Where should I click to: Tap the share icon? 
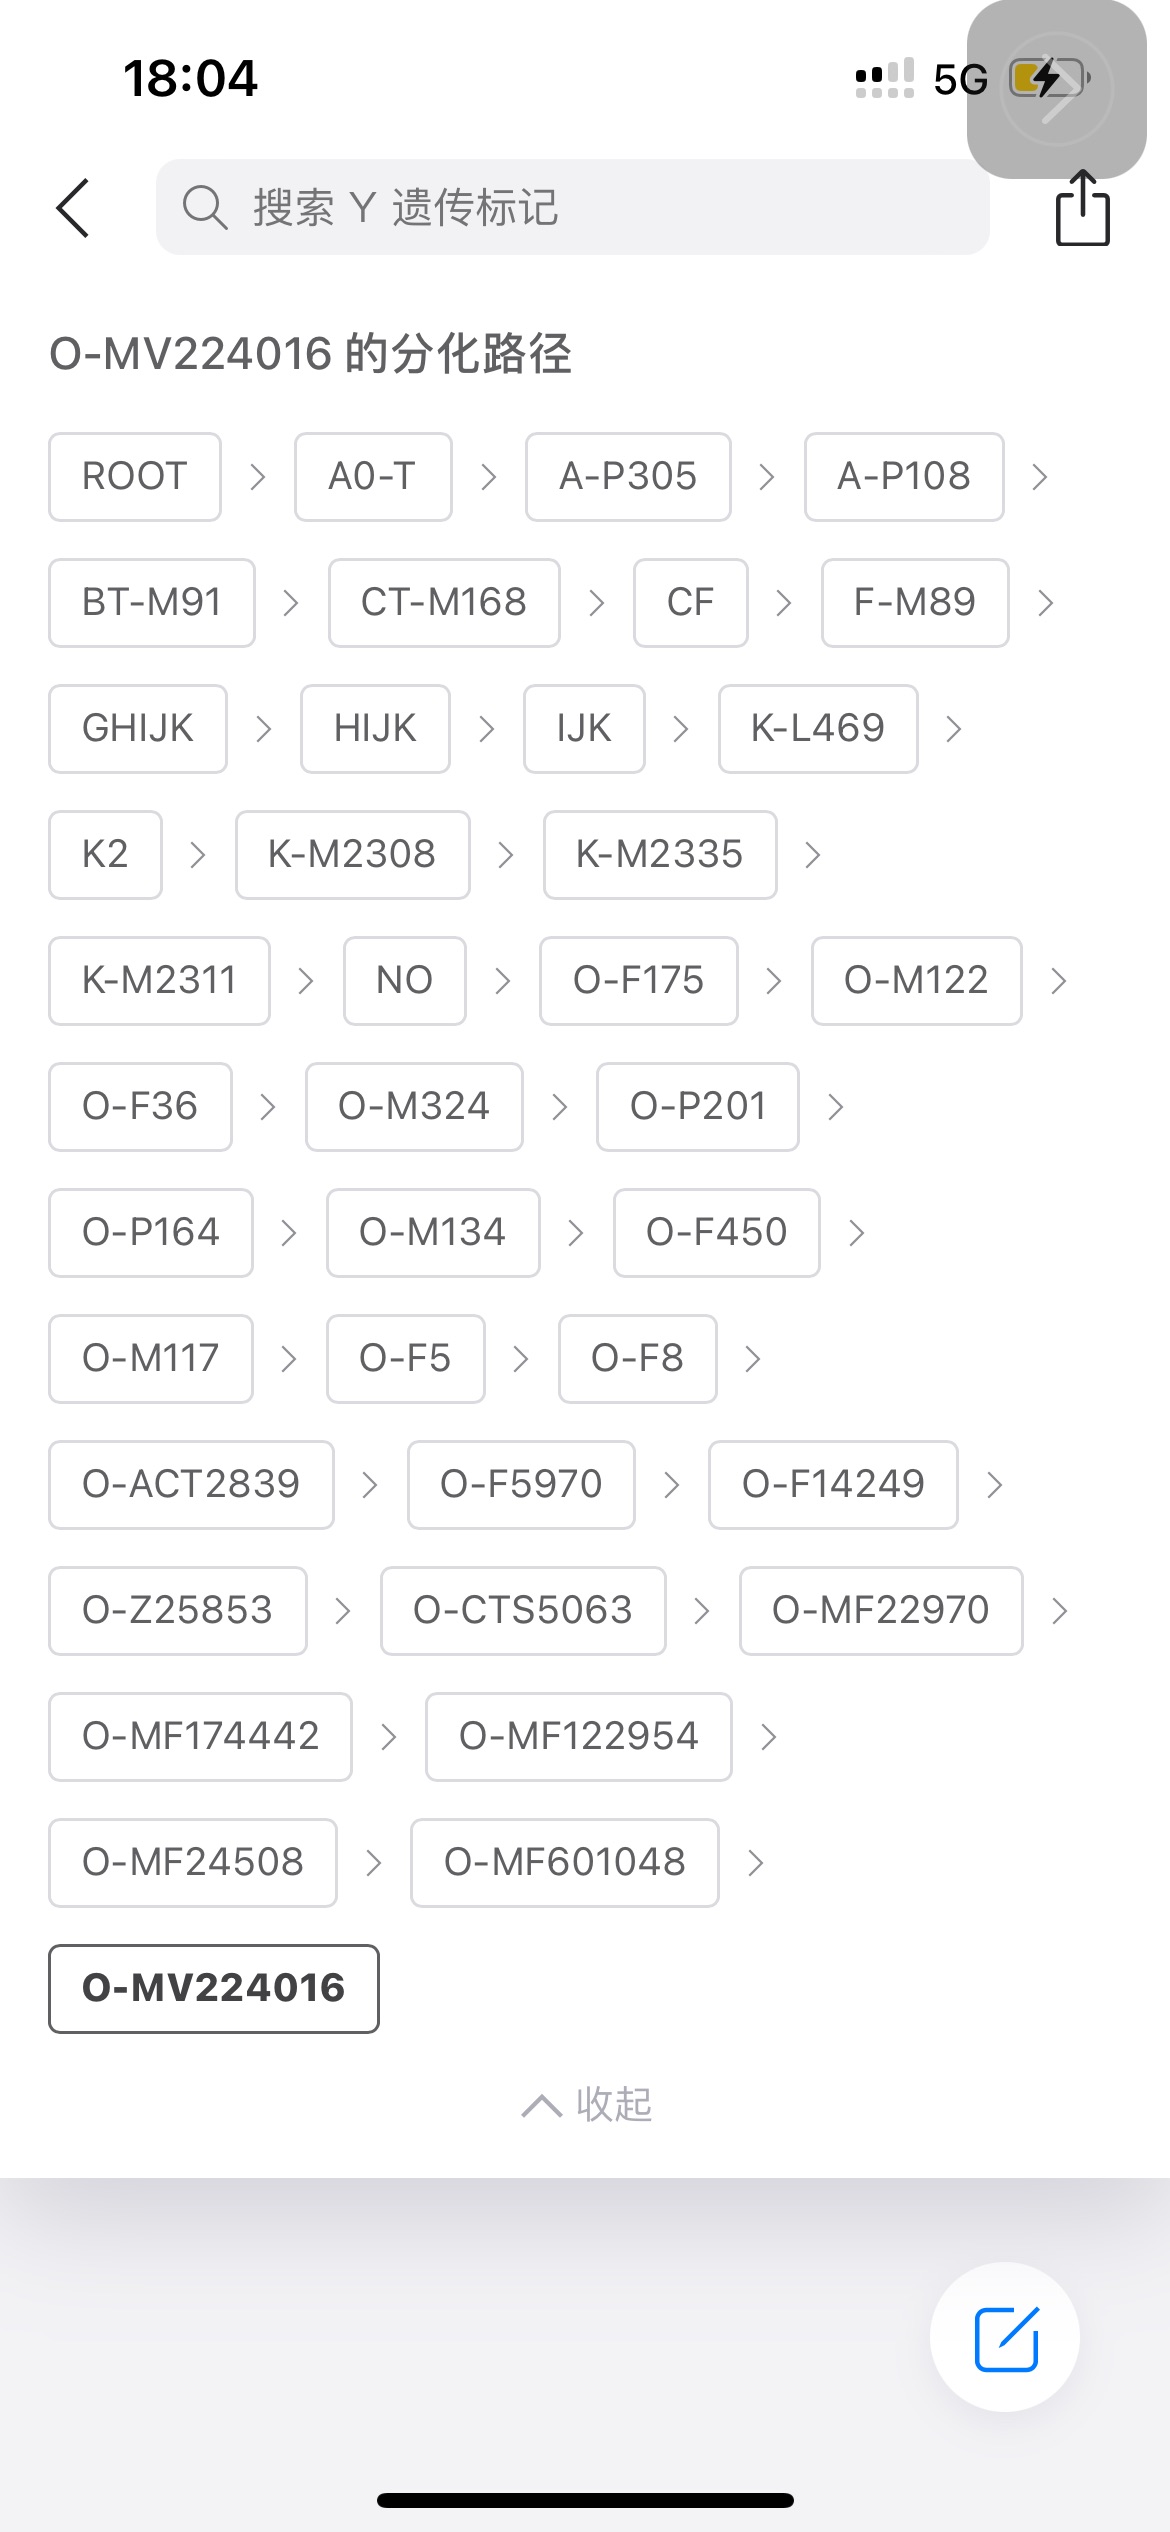(x=1082, y=208)
